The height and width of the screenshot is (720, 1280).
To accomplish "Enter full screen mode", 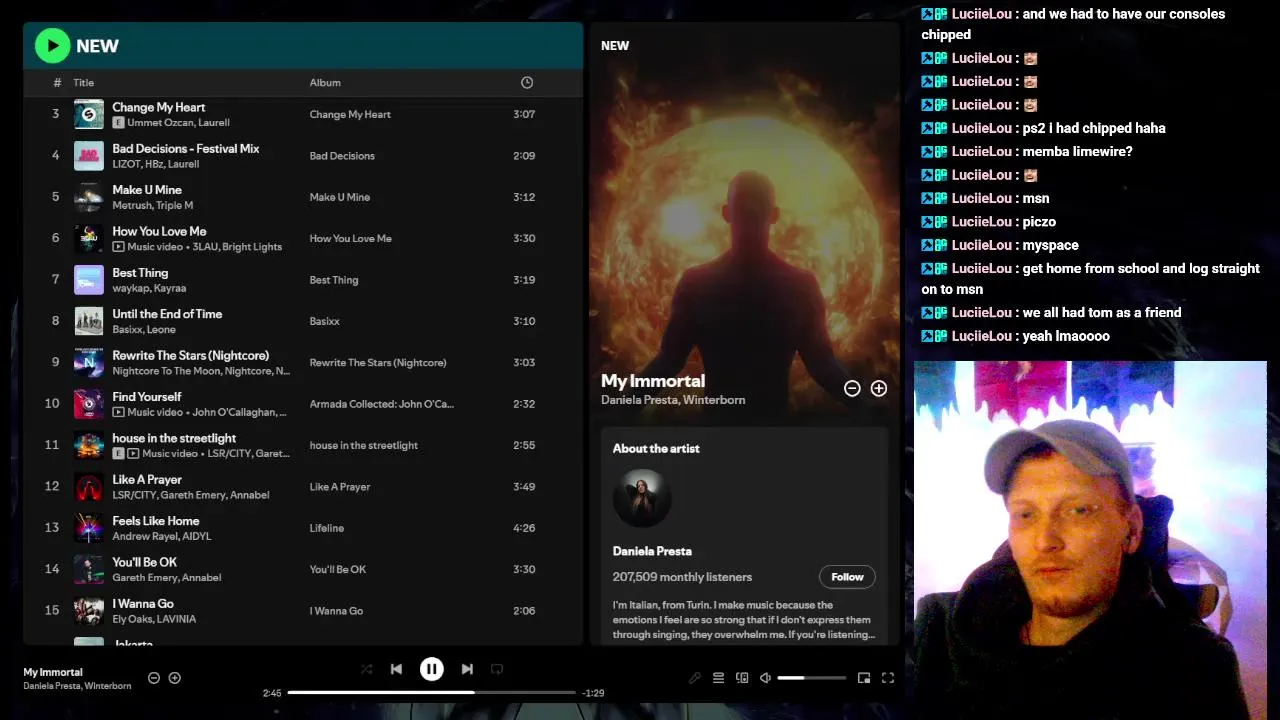I will tap(887, 678).
